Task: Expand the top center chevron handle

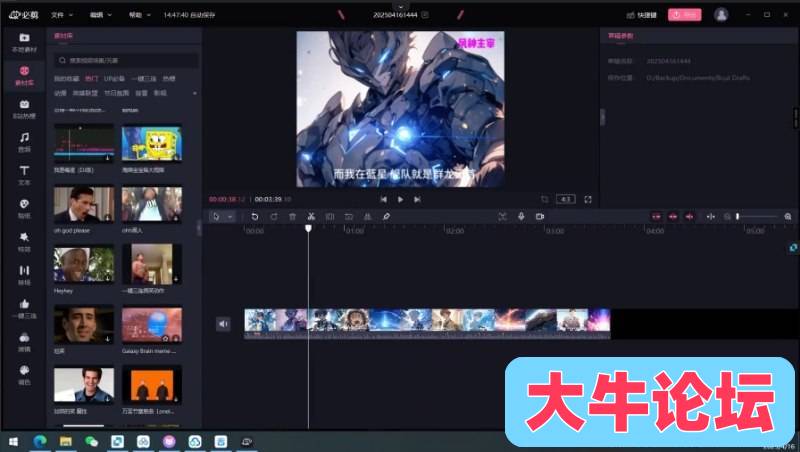Action: click(x=401, y=7)
